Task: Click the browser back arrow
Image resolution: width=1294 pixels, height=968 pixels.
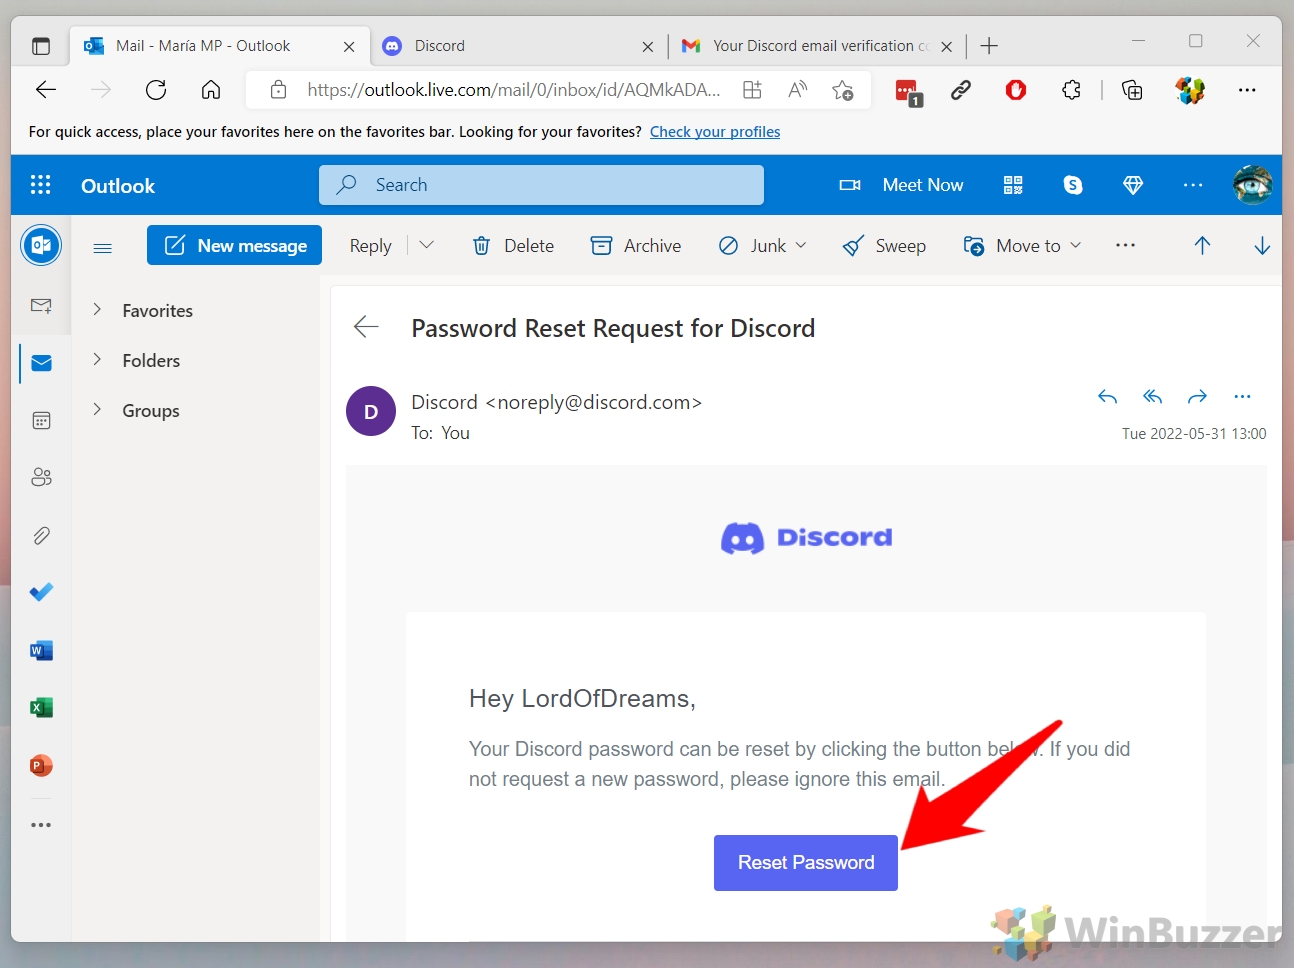Action: 46,90
